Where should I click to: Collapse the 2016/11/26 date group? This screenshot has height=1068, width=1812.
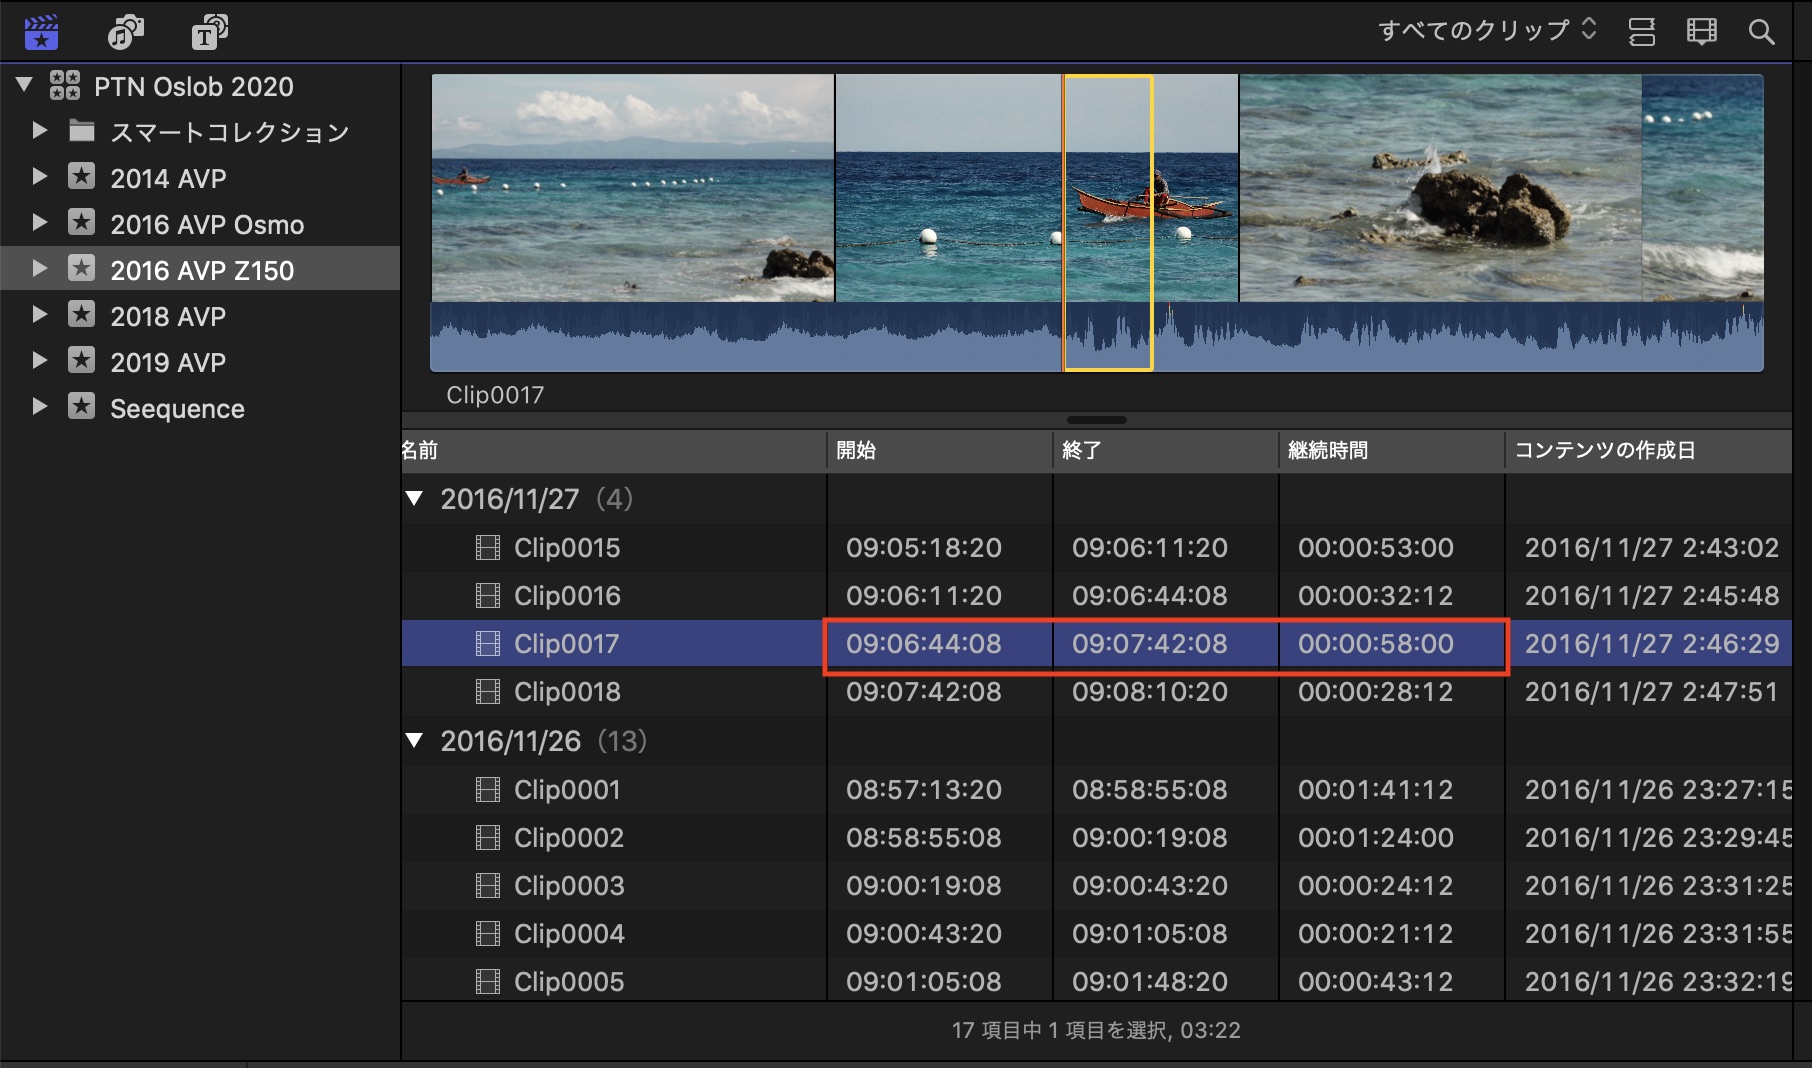click(x=414, y=740)
